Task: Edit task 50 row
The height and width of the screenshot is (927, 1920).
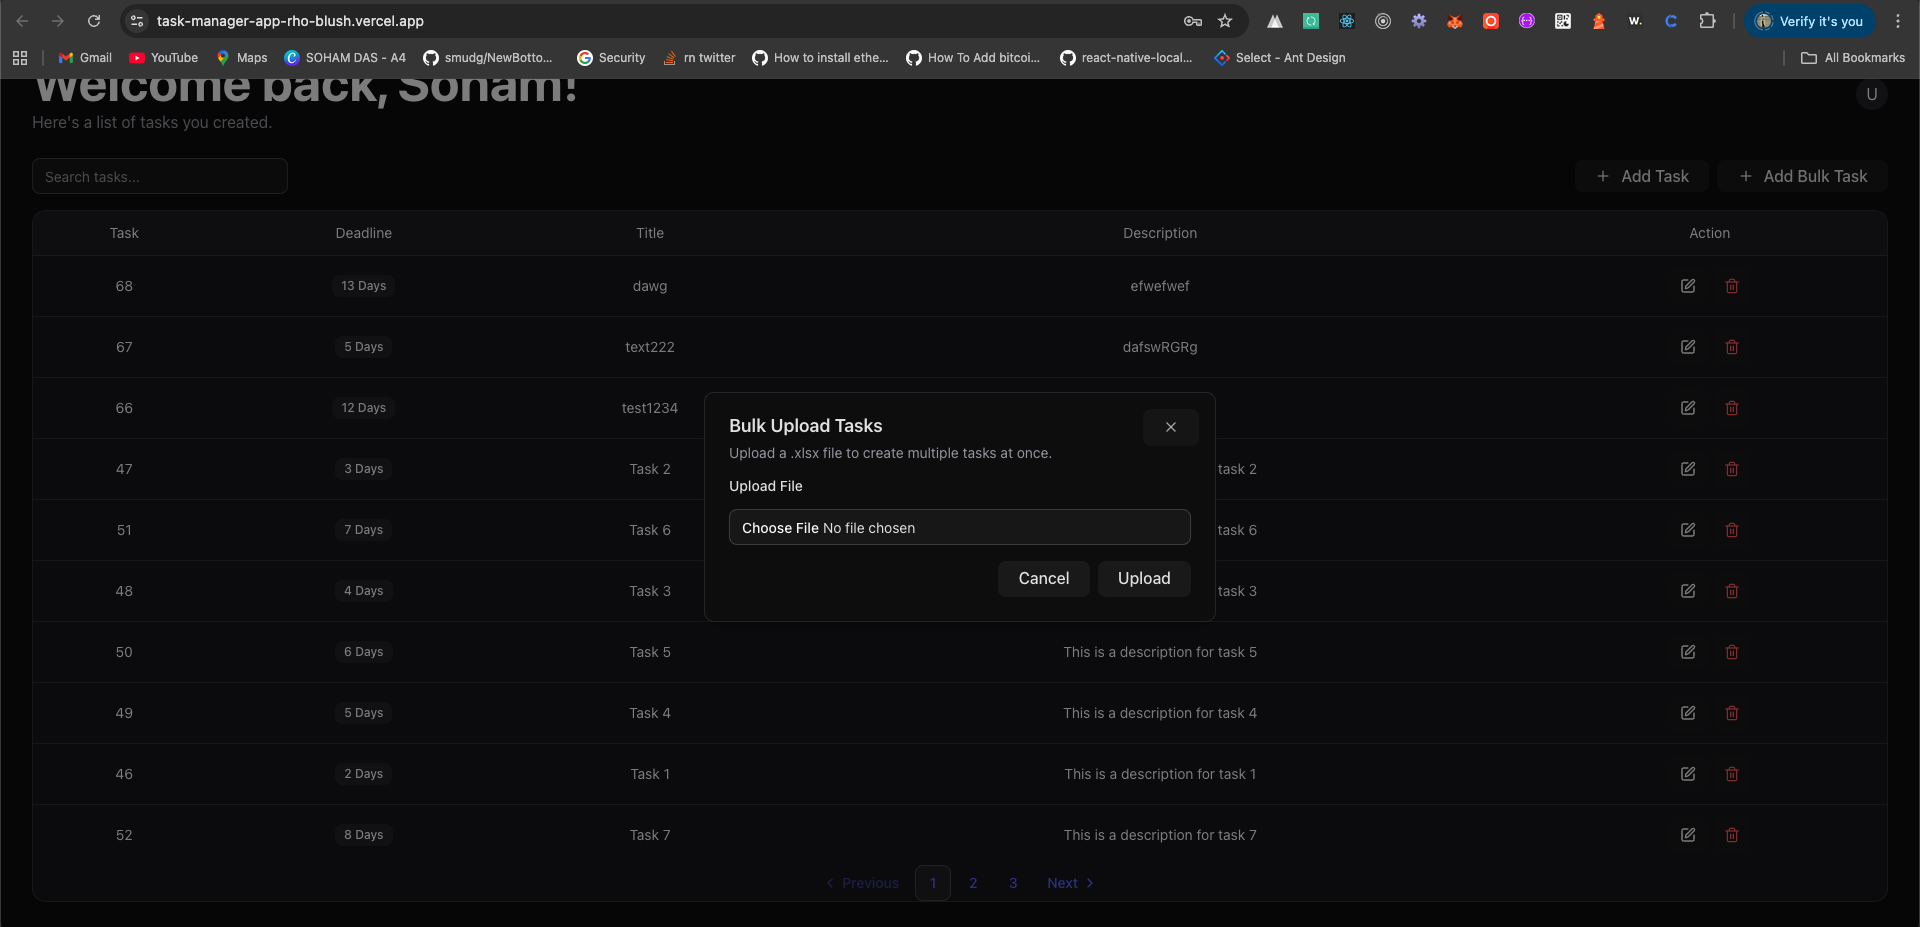Action: [x=1688, y=652]
